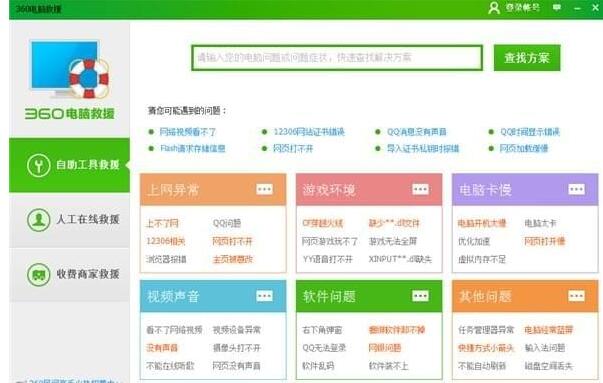Open 摄像头打不开 in 视频声音 card
Viewport: 603px width, 383px height.
(x=237, y=348)
